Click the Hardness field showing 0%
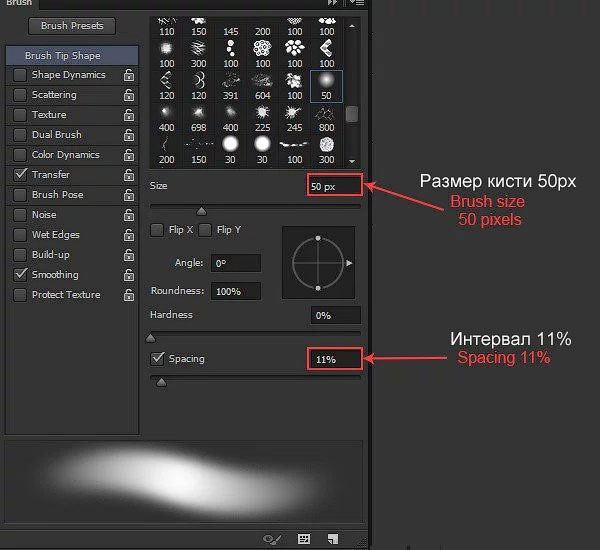Image resolution: width=600 pixels, height=550 pixels. [x=336, y=315]
